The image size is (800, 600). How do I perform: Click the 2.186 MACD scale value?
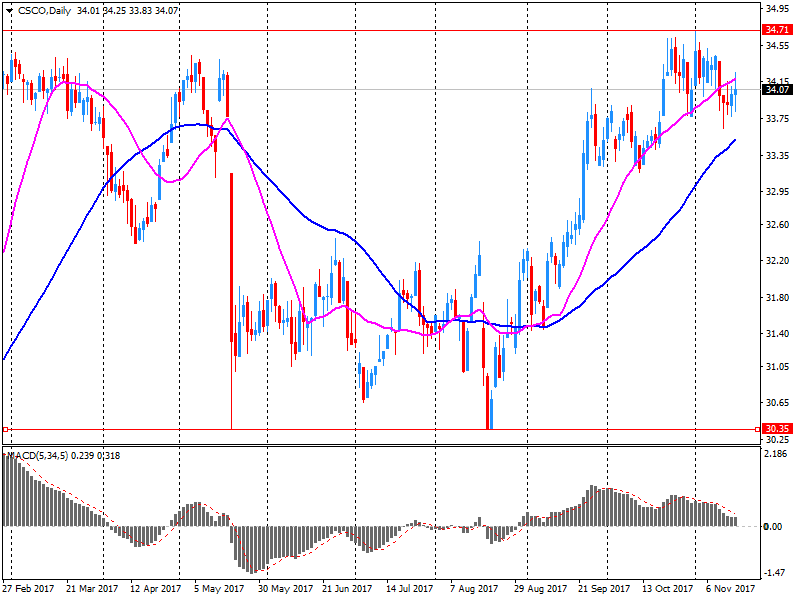click(777, 454)
